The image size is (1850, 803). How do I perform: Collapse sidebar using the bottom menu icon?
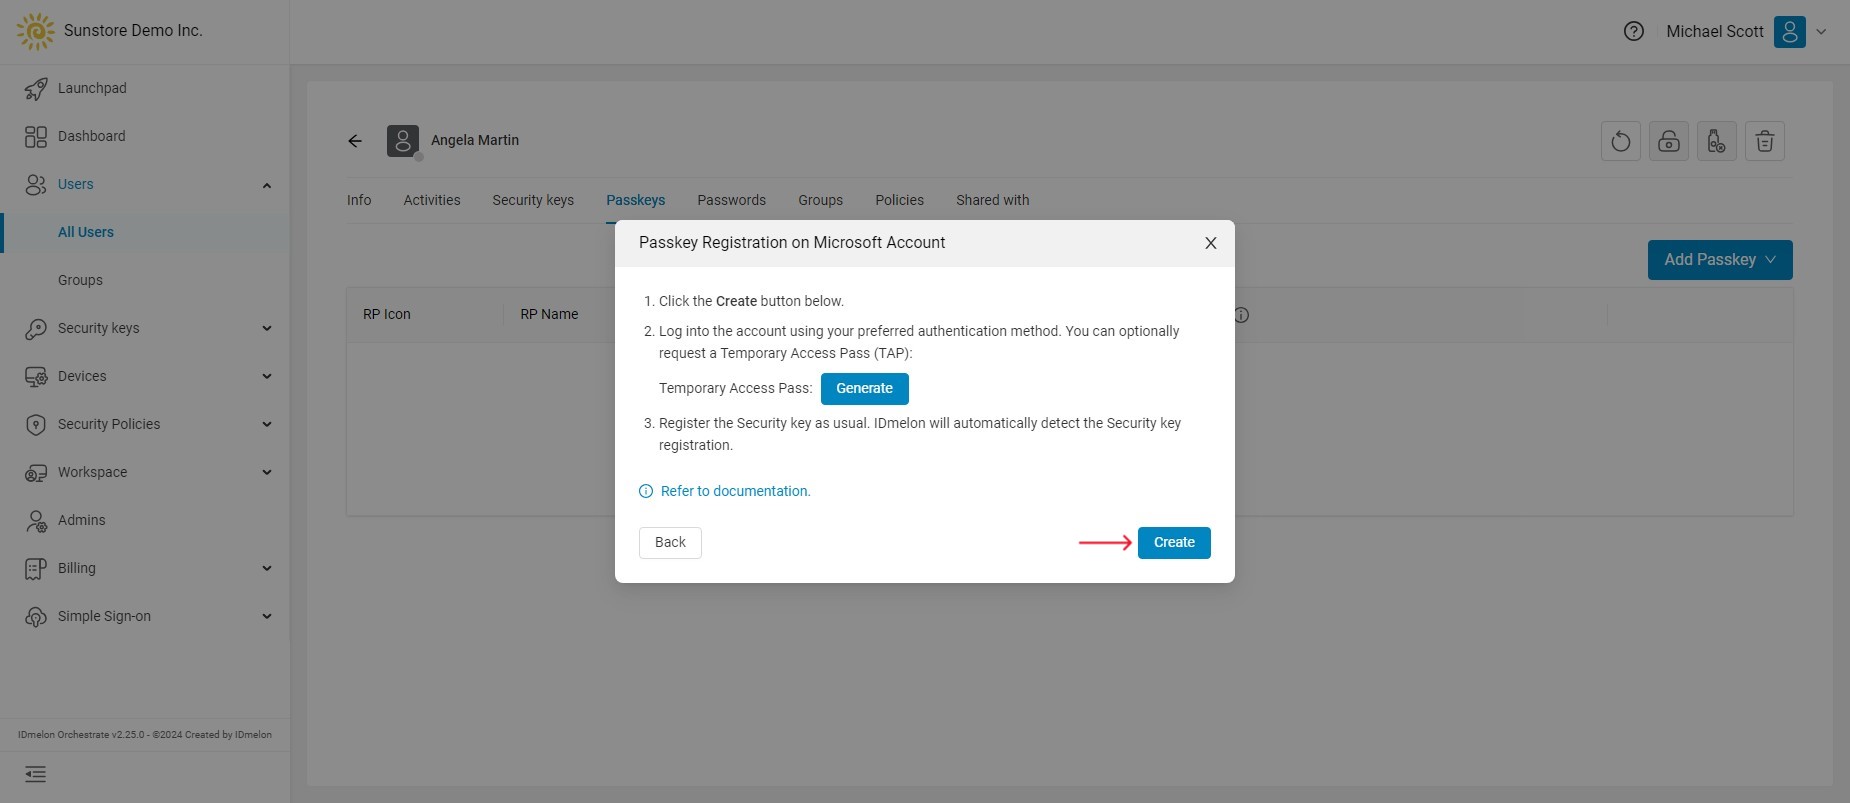pos(36,774)
